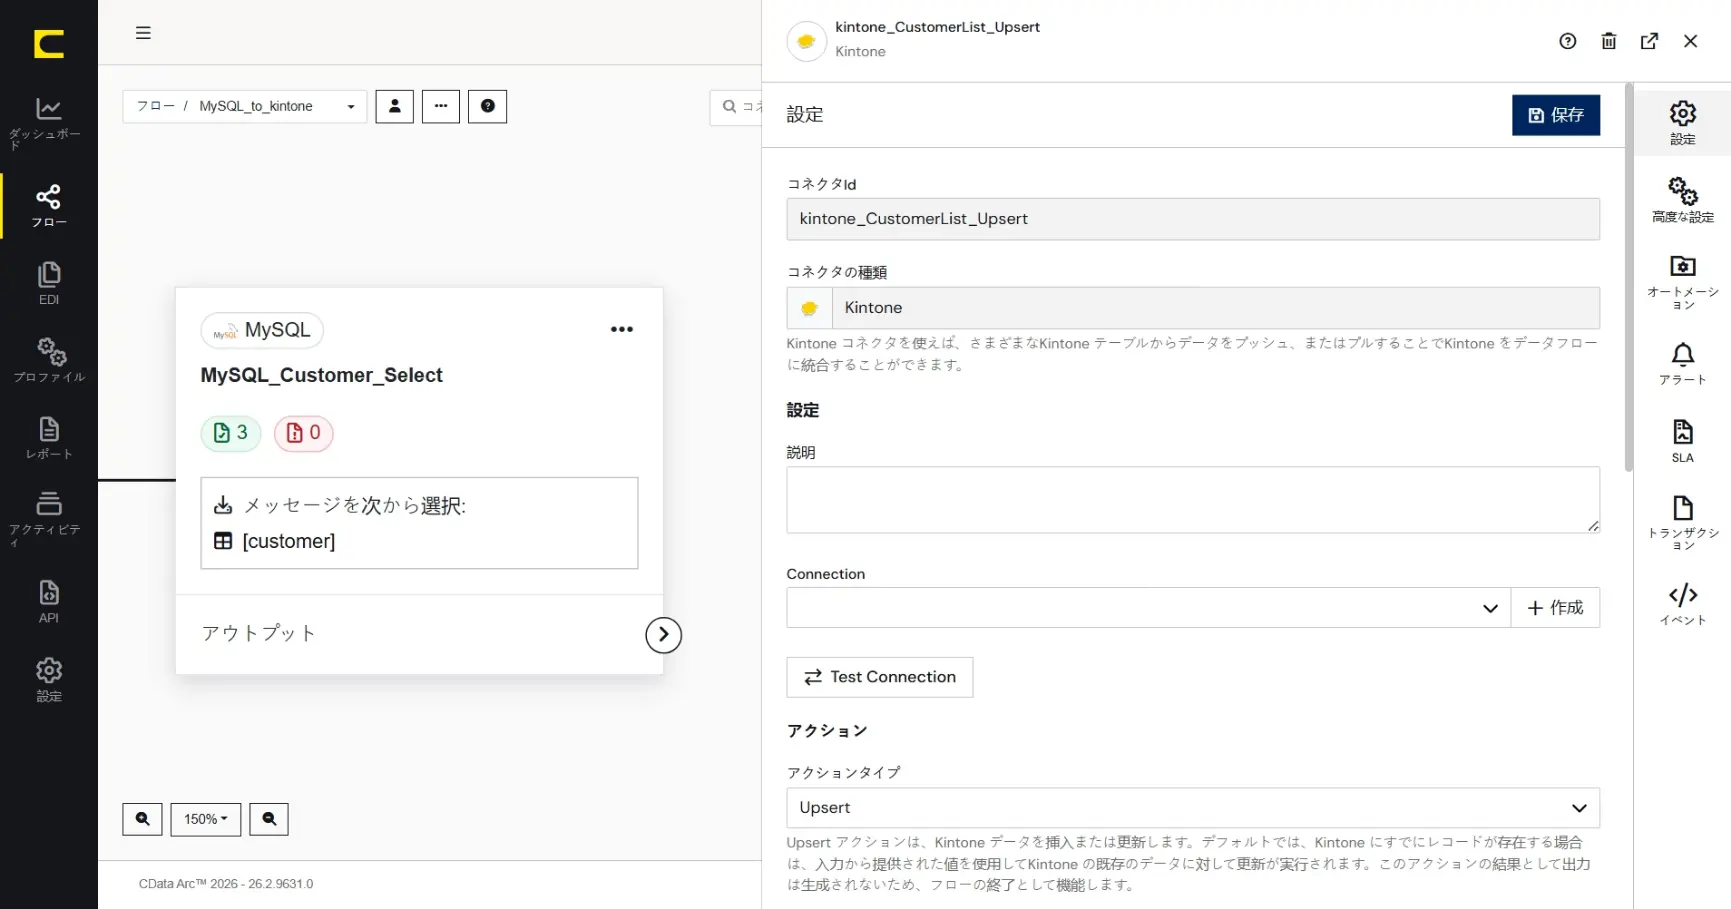Close the connector settings panel
Screen dimensions: 1731x909
coord(1691,41)
